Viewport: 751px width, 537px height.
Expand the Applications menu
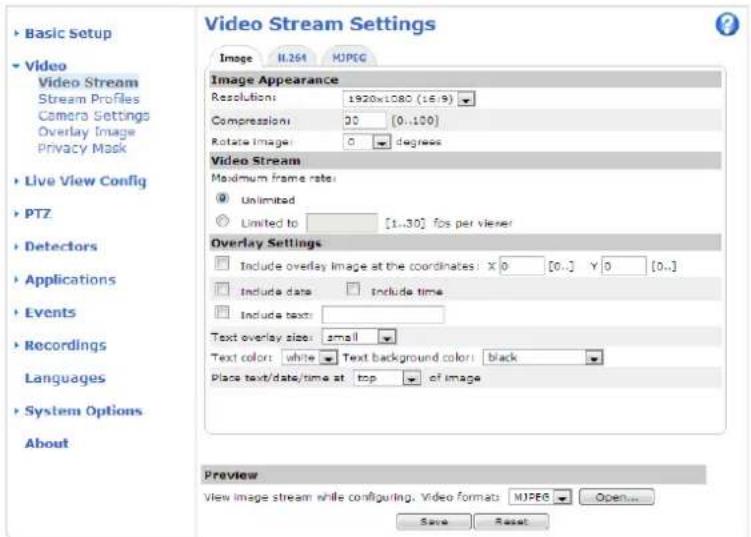tap(70, 279)
